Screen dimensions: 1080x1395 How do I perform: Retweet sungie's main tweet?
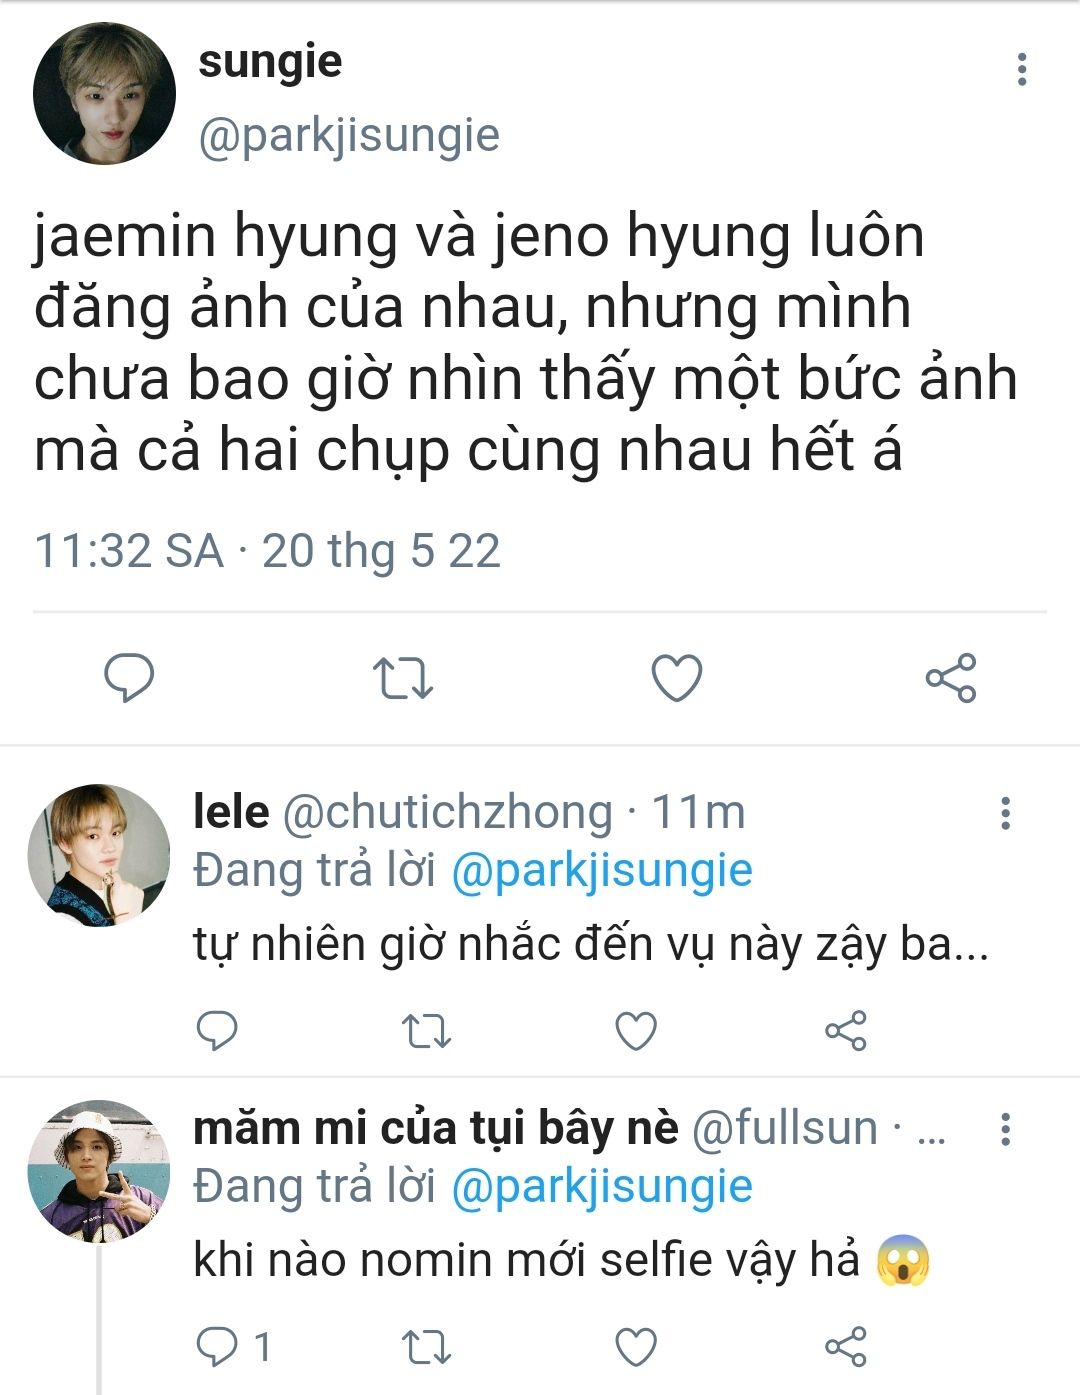(403, 678)
